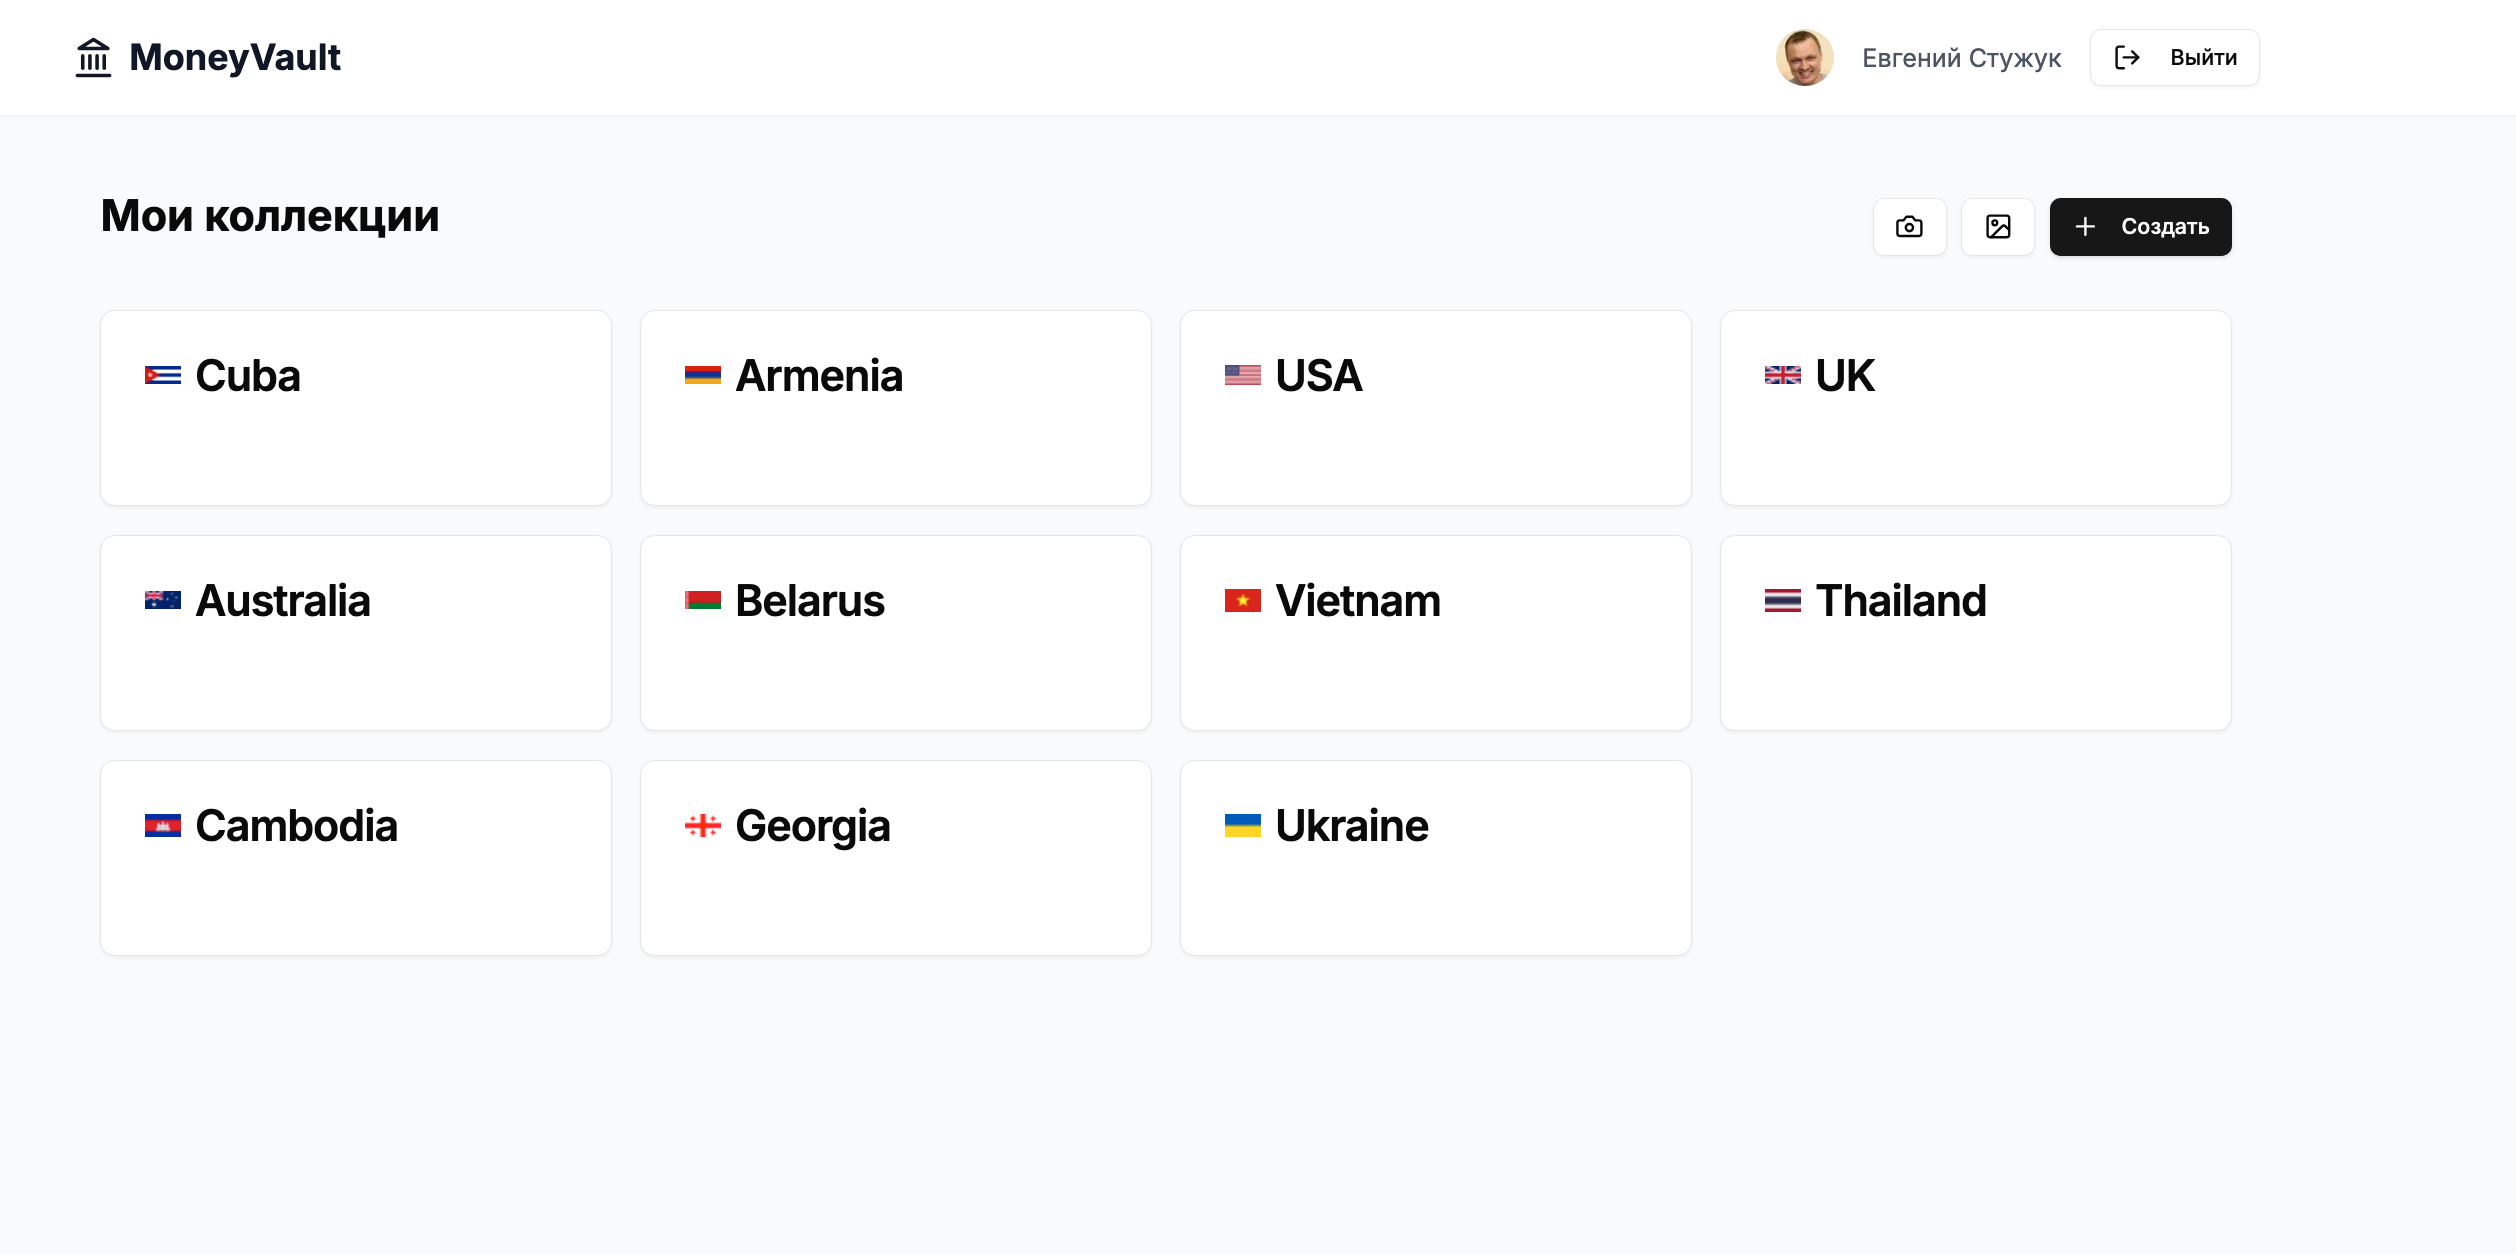
Task: Click the camera icon button
Action: 1909,227
